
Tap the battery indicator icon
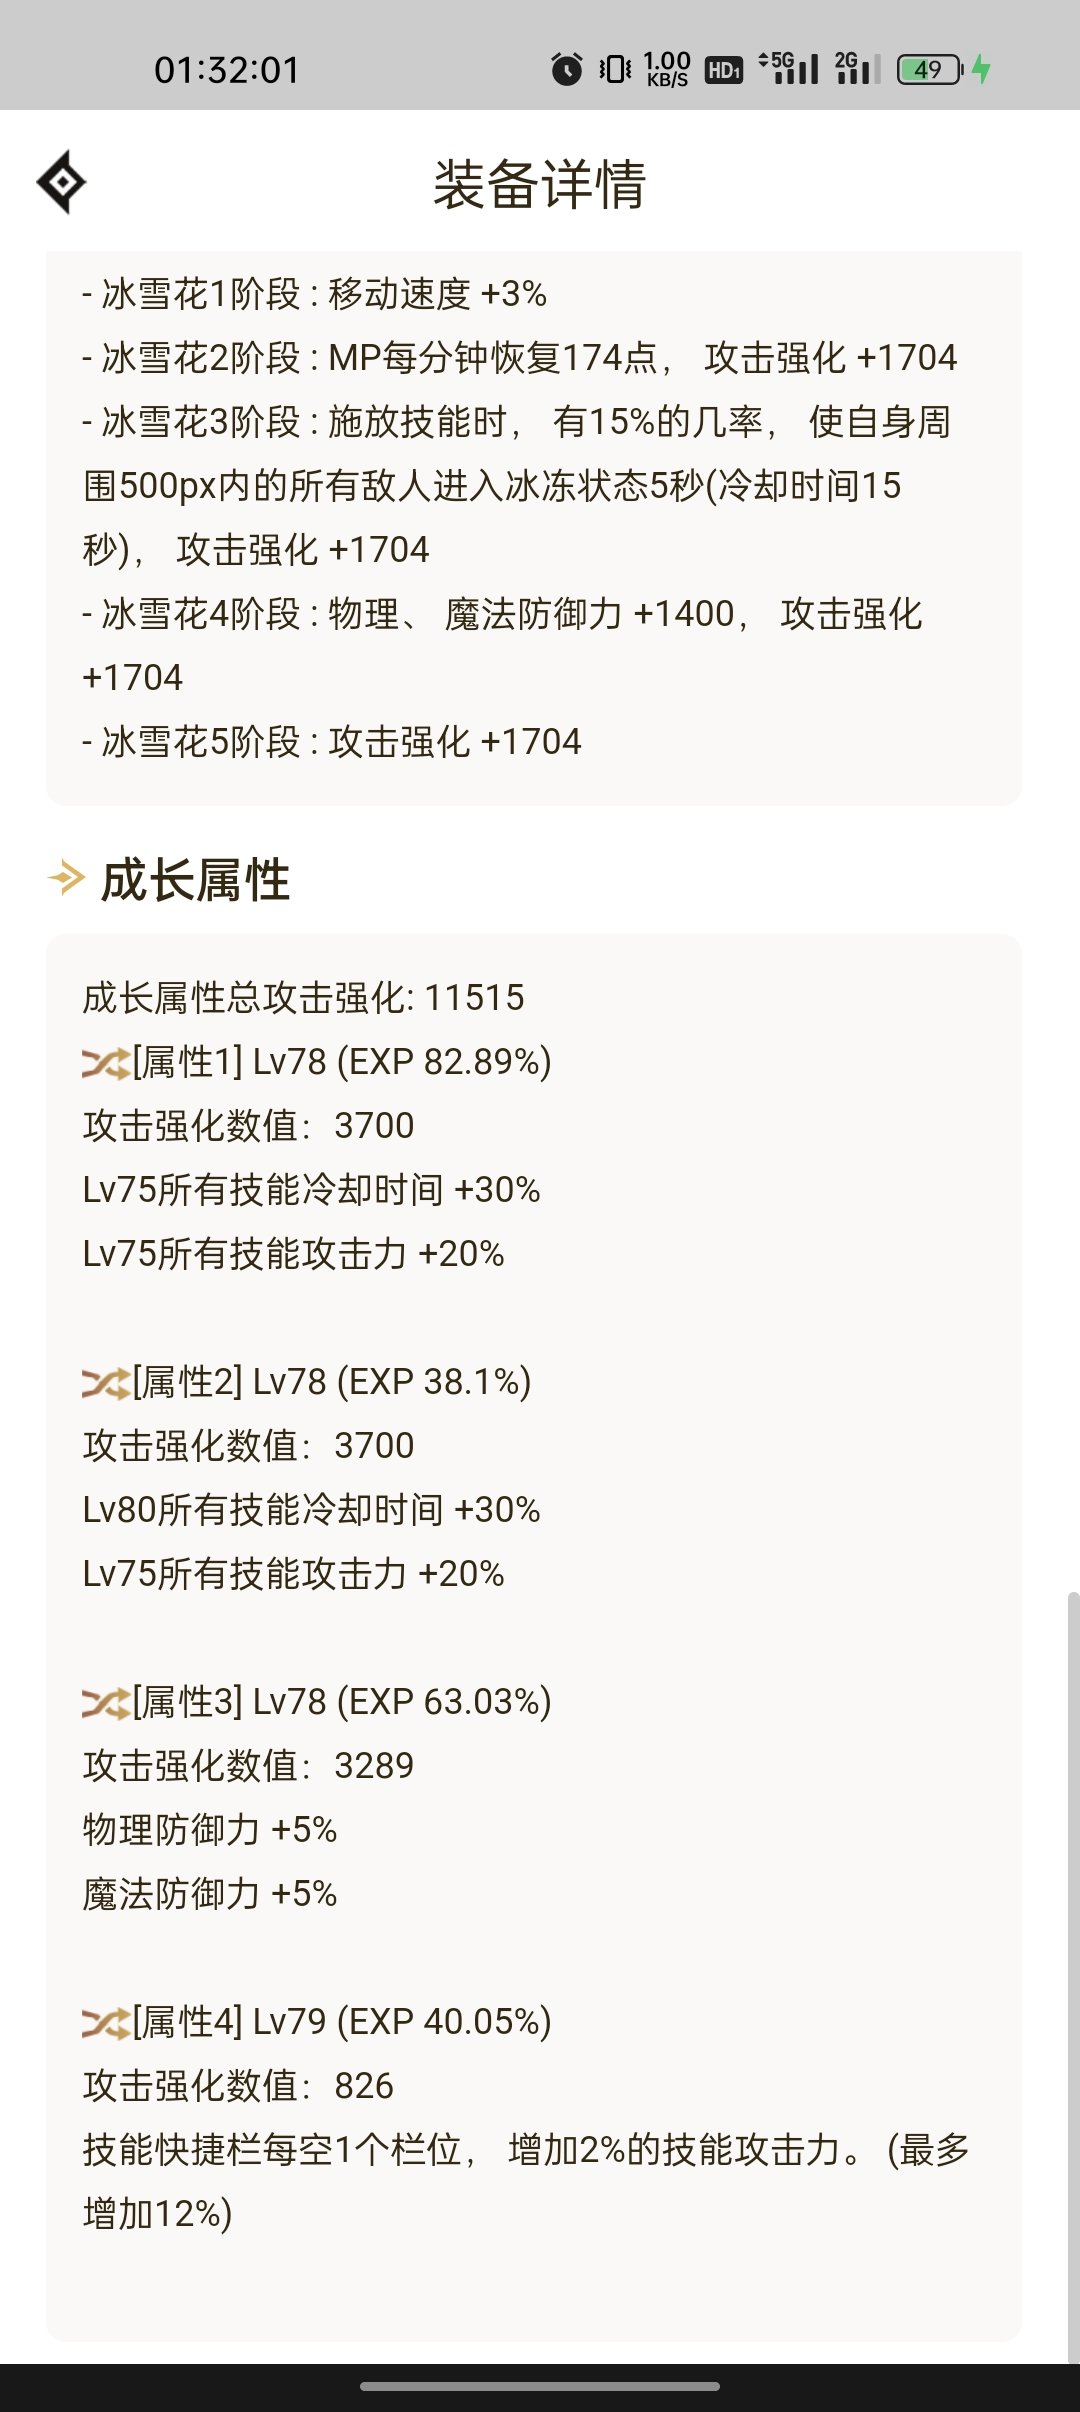coord(930,69)
